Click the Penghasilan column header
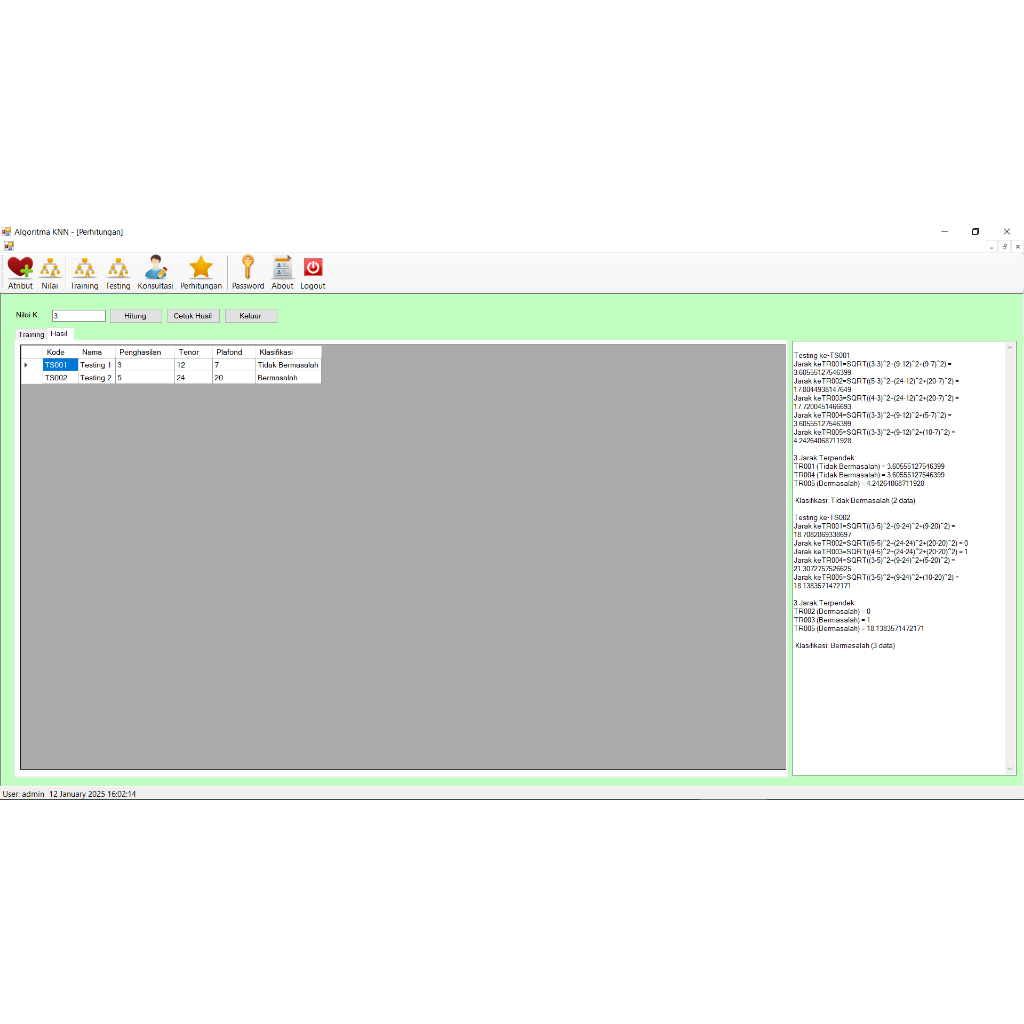 [145, 352]
